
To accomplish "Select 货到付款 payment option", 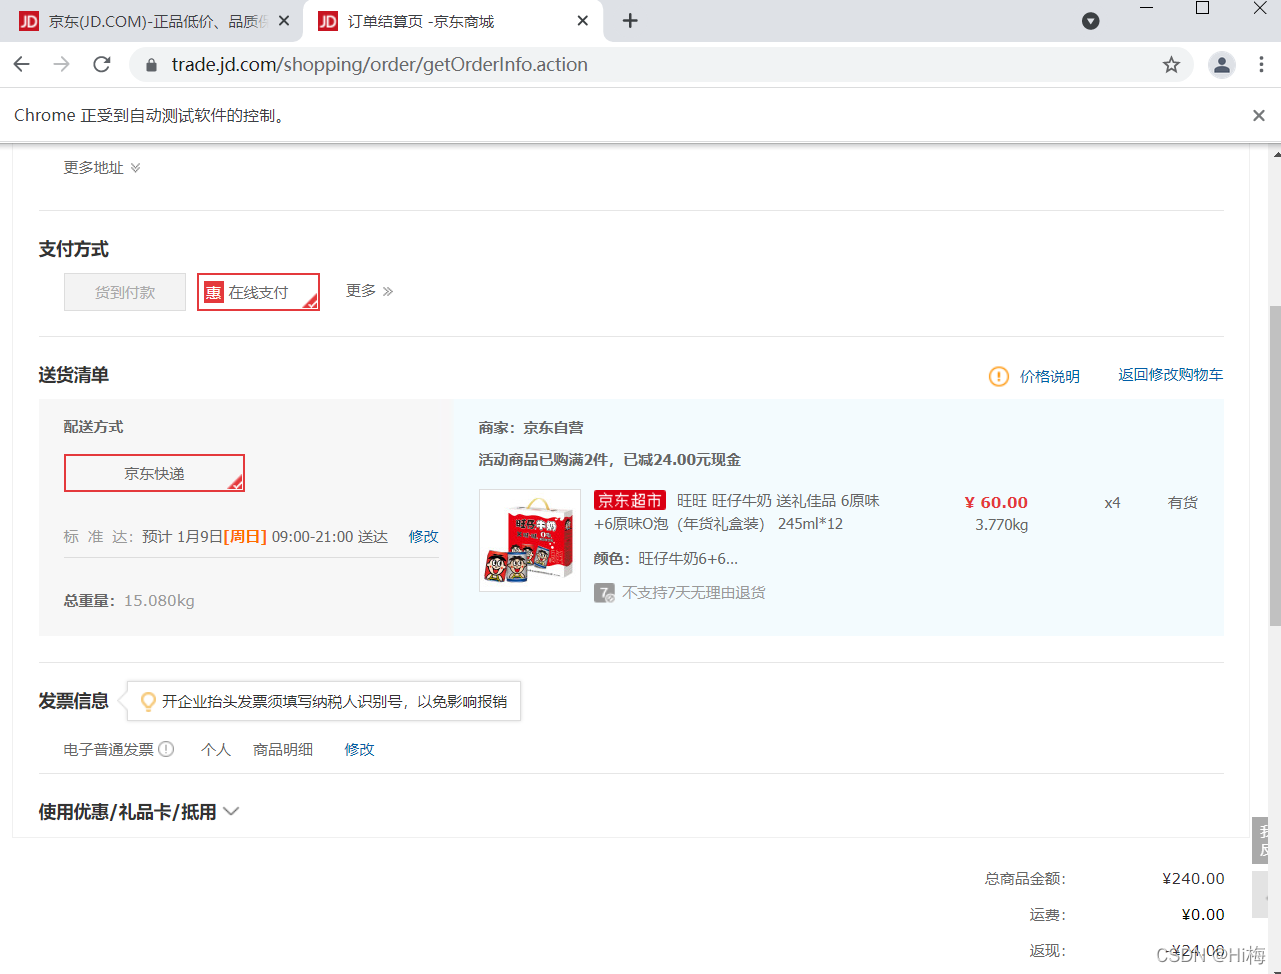I will 125,292.
